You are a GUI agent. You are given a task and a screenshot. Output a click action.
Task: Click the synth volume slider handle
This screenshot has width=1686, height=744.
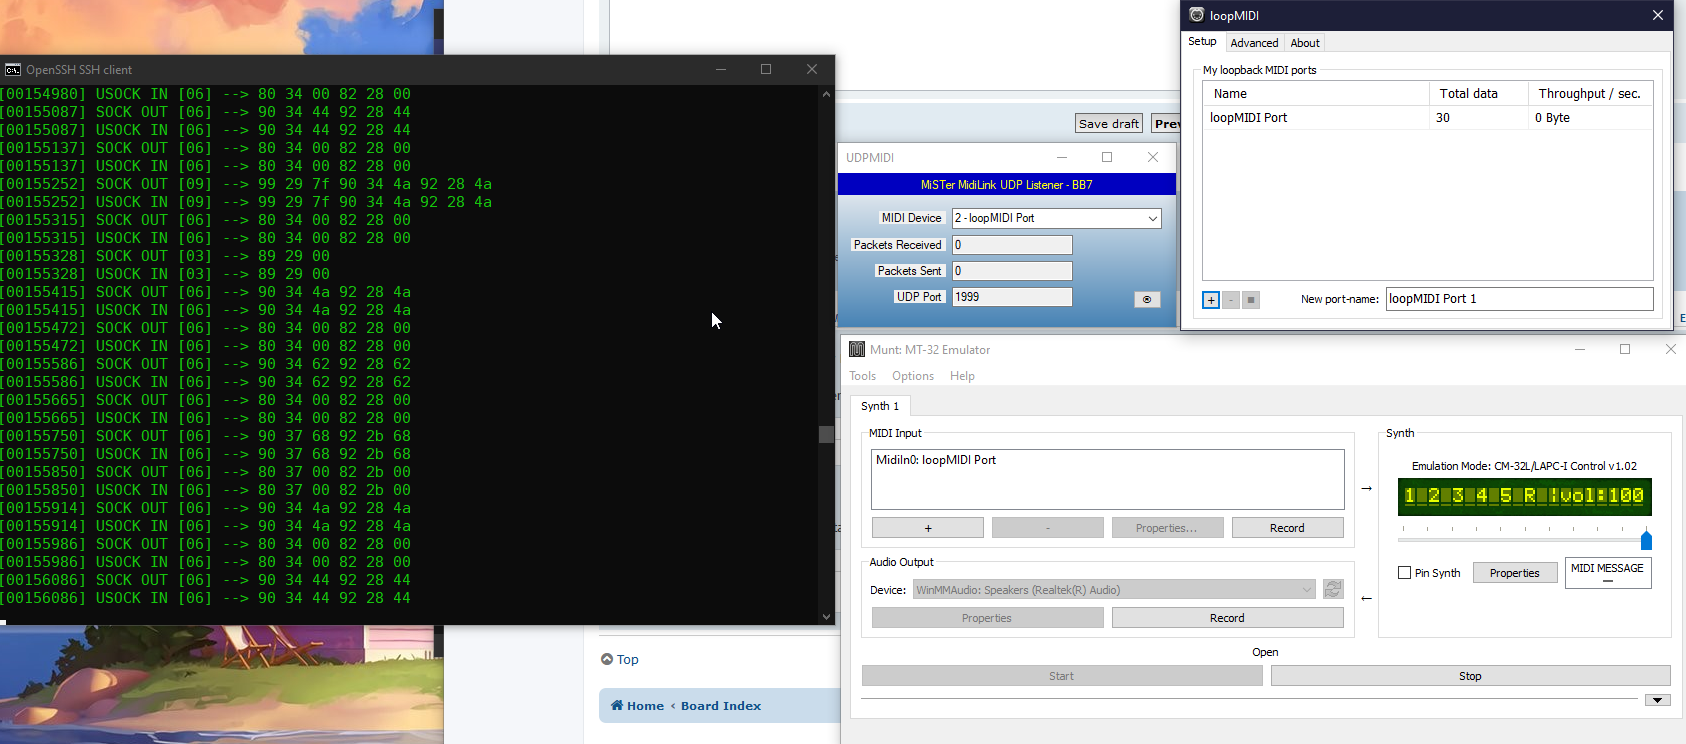(1646, 540)
